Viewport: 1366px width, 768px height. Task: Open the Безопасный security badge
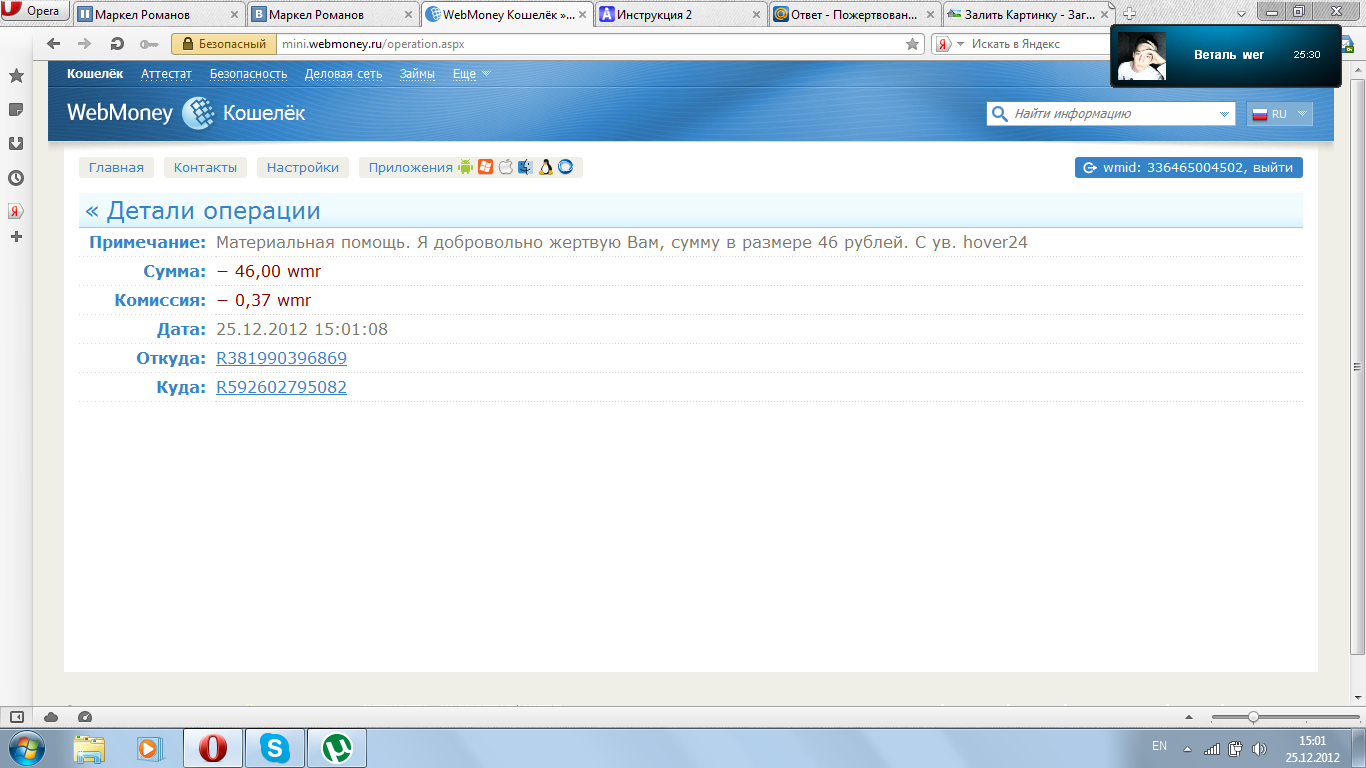224,44
